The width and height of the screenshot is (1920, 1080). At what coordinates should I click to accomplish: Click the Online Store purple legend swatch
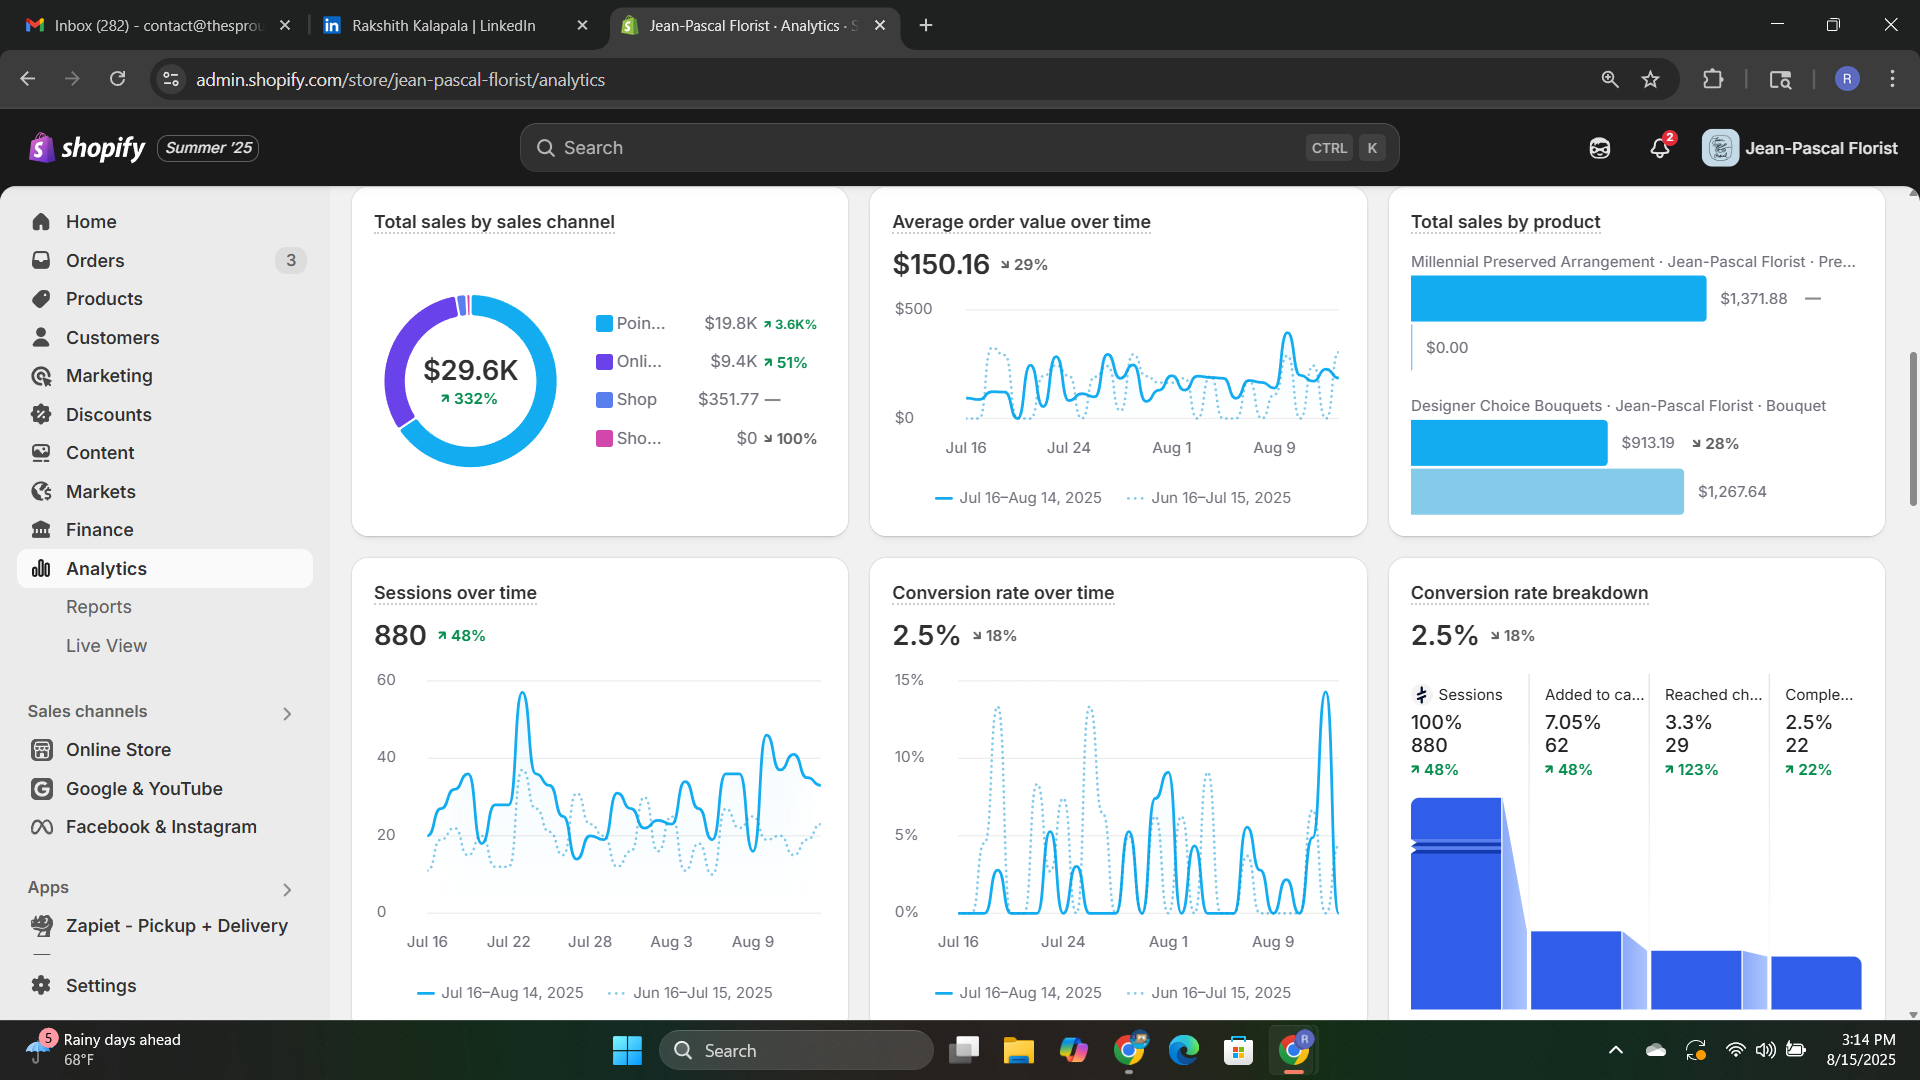click(x=604, y=361)
